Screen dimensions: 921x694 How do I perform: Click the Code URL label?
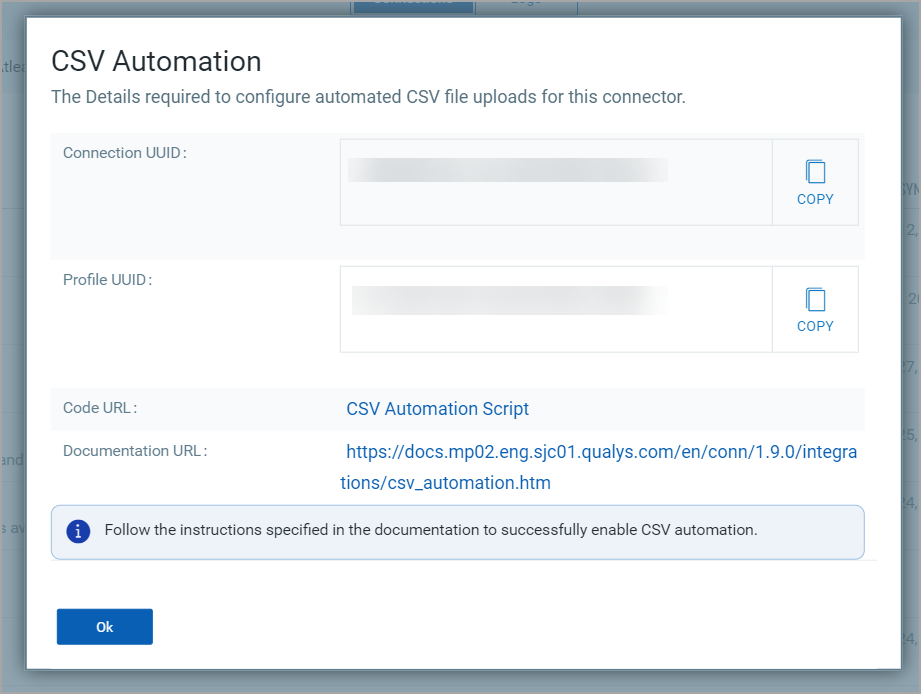100,408
